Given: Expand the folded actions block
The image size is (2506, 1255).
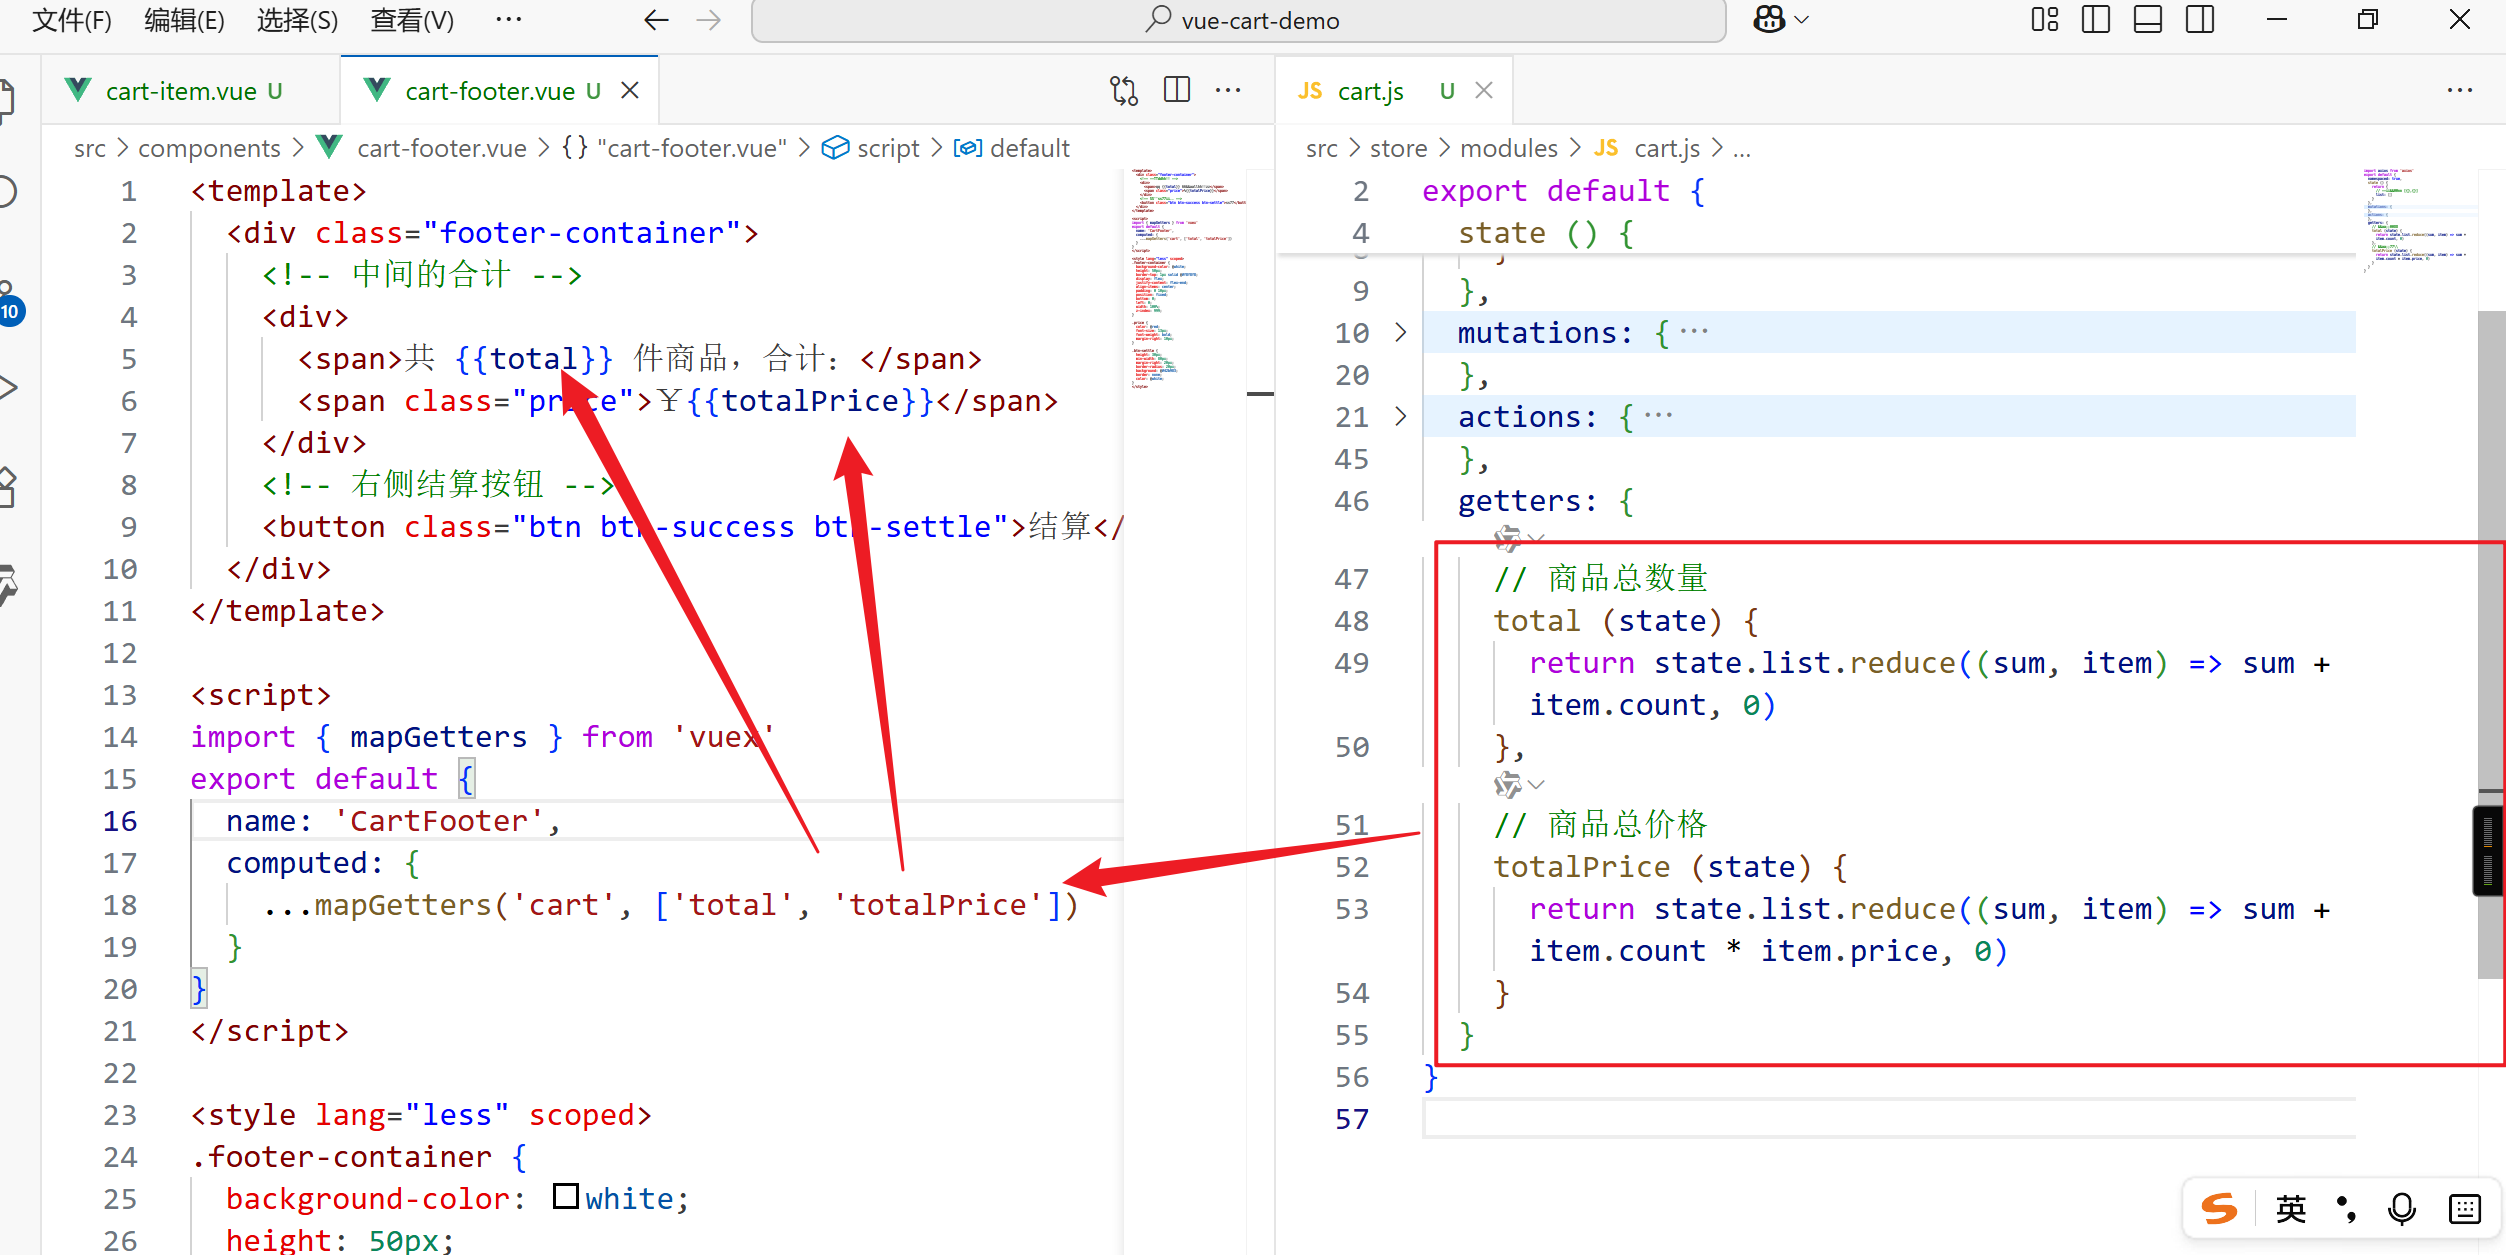Looking at the screenshot, I should (x=1401, y=417).
